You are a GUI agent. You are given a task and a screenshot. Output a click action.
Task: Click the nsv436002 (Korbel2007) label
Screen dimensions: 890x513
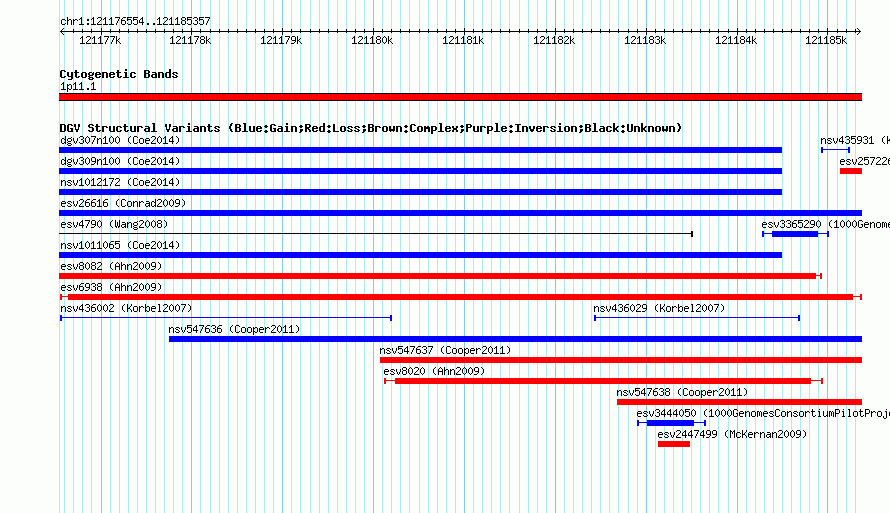[126, 308]
